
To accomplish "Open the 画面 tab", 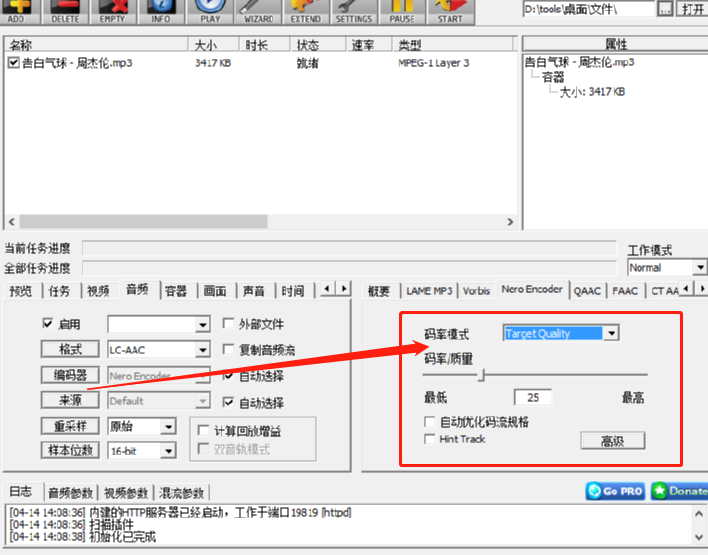I will [x=215, y=291].
